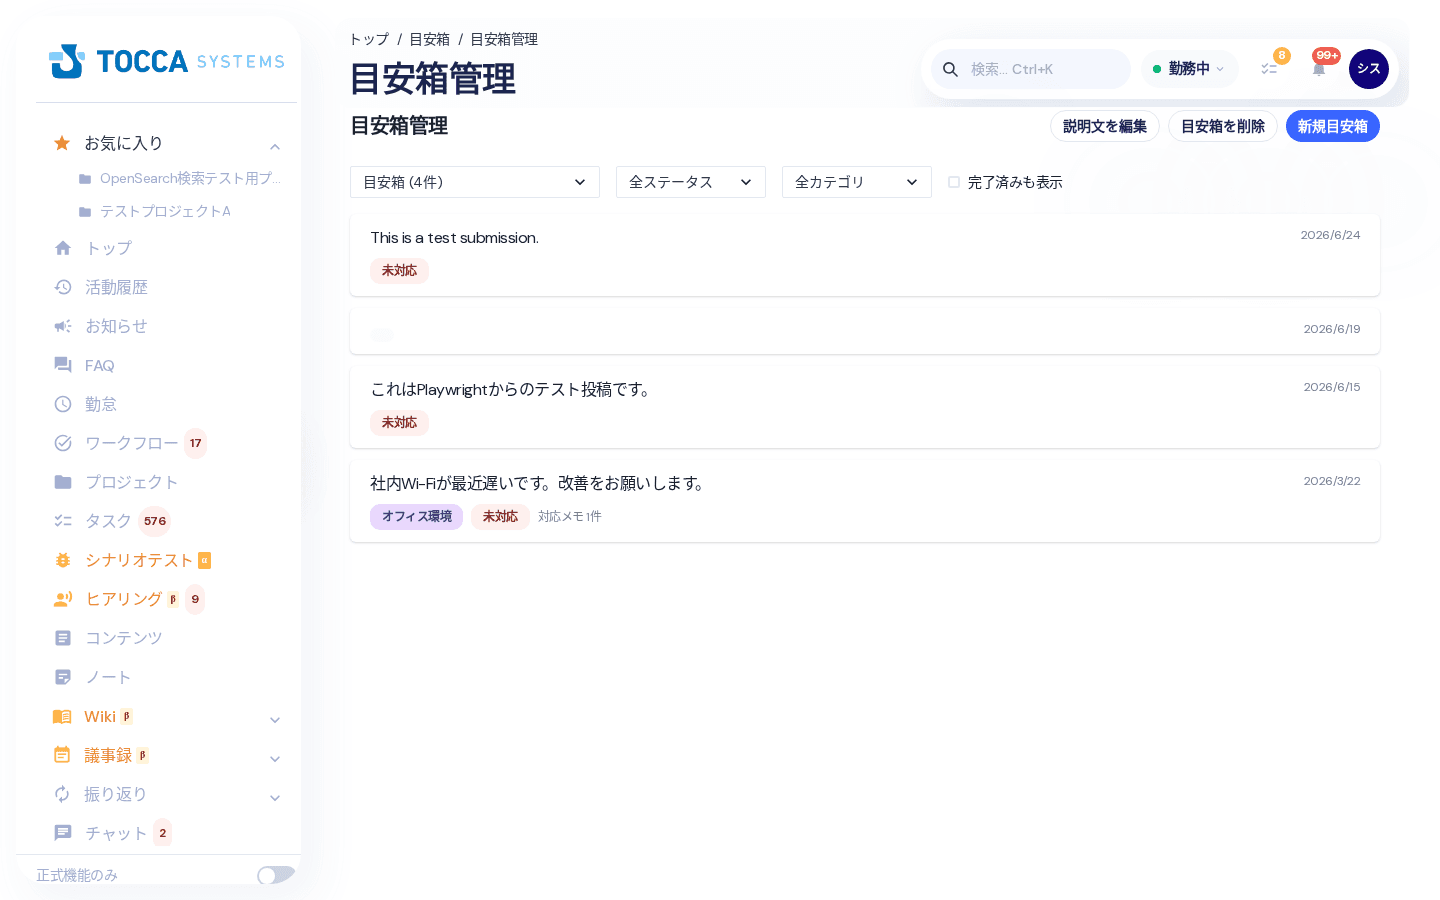This screenshot has width=1440, height=900.
Task: Click the 対応メモ1件 text
Action: 570,517
